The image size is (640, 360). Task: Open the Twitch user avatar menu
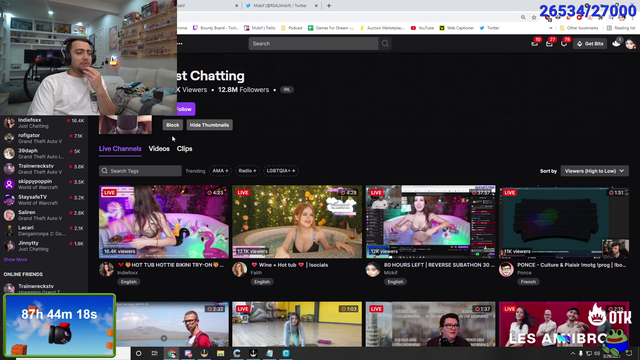pos(630,44)
